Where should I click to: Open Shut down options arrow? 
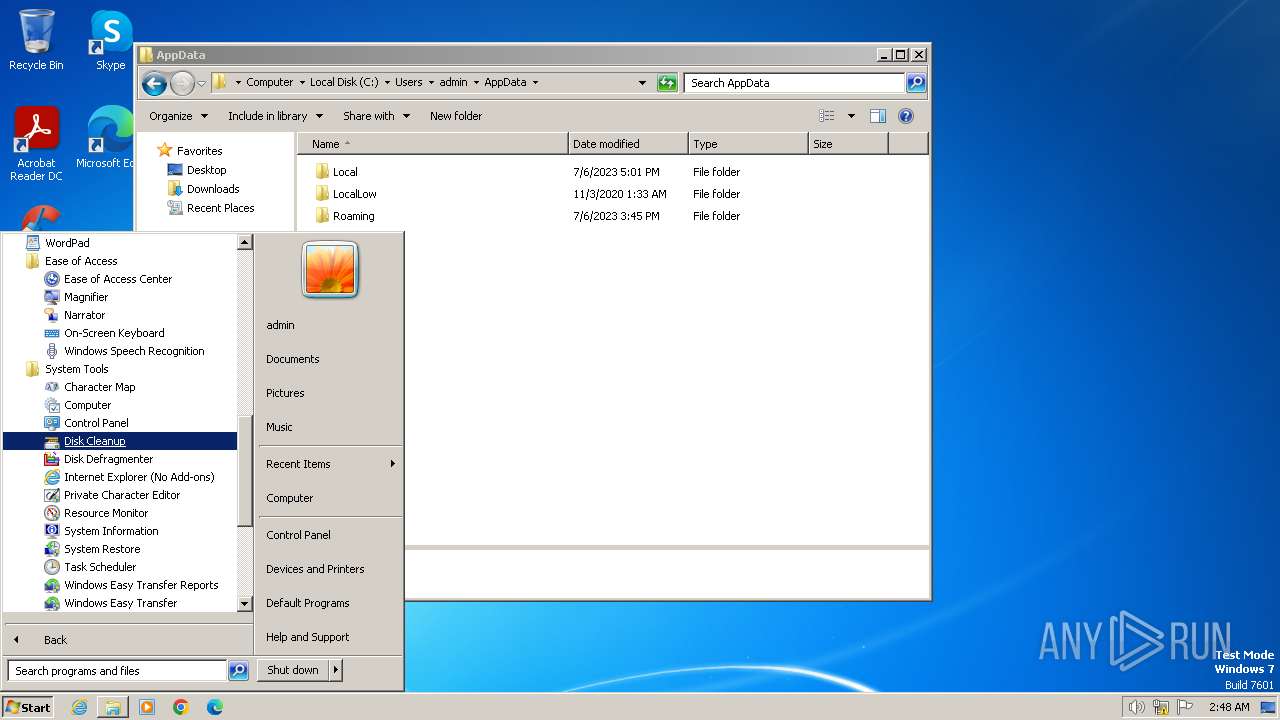[336, 670]
